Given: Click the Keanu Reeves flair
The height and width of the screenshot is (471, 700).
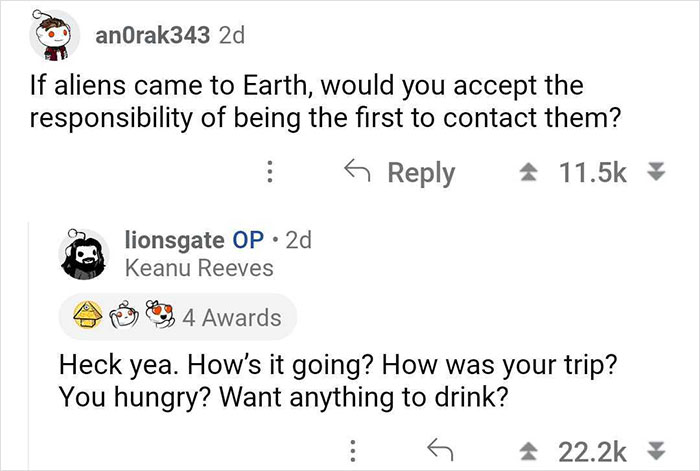Looking at the screenshot, I should [x=197, y=267].
